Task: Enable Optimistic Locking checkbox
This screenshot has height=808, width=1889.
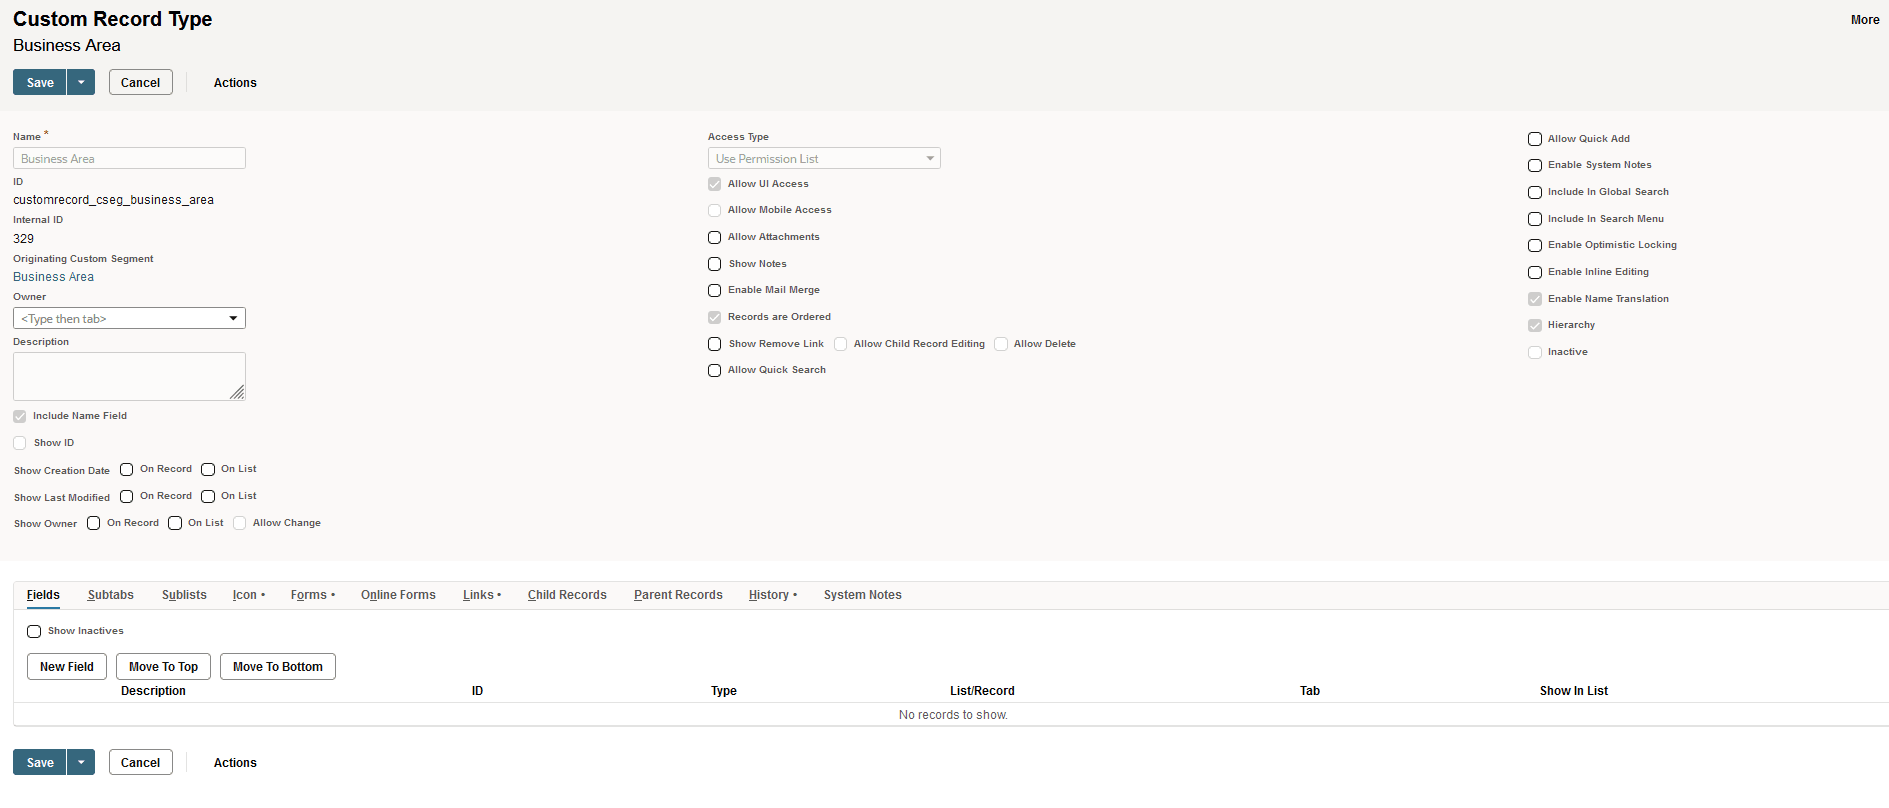Action: pos(1535,245)
